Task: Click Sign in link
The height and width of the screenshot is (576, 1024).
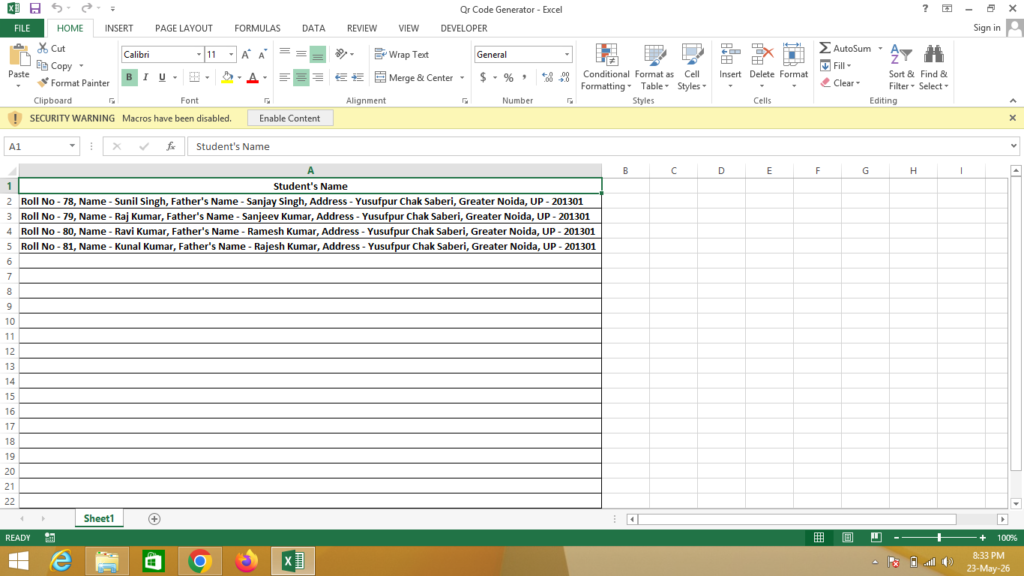Action: coord(987,27)
